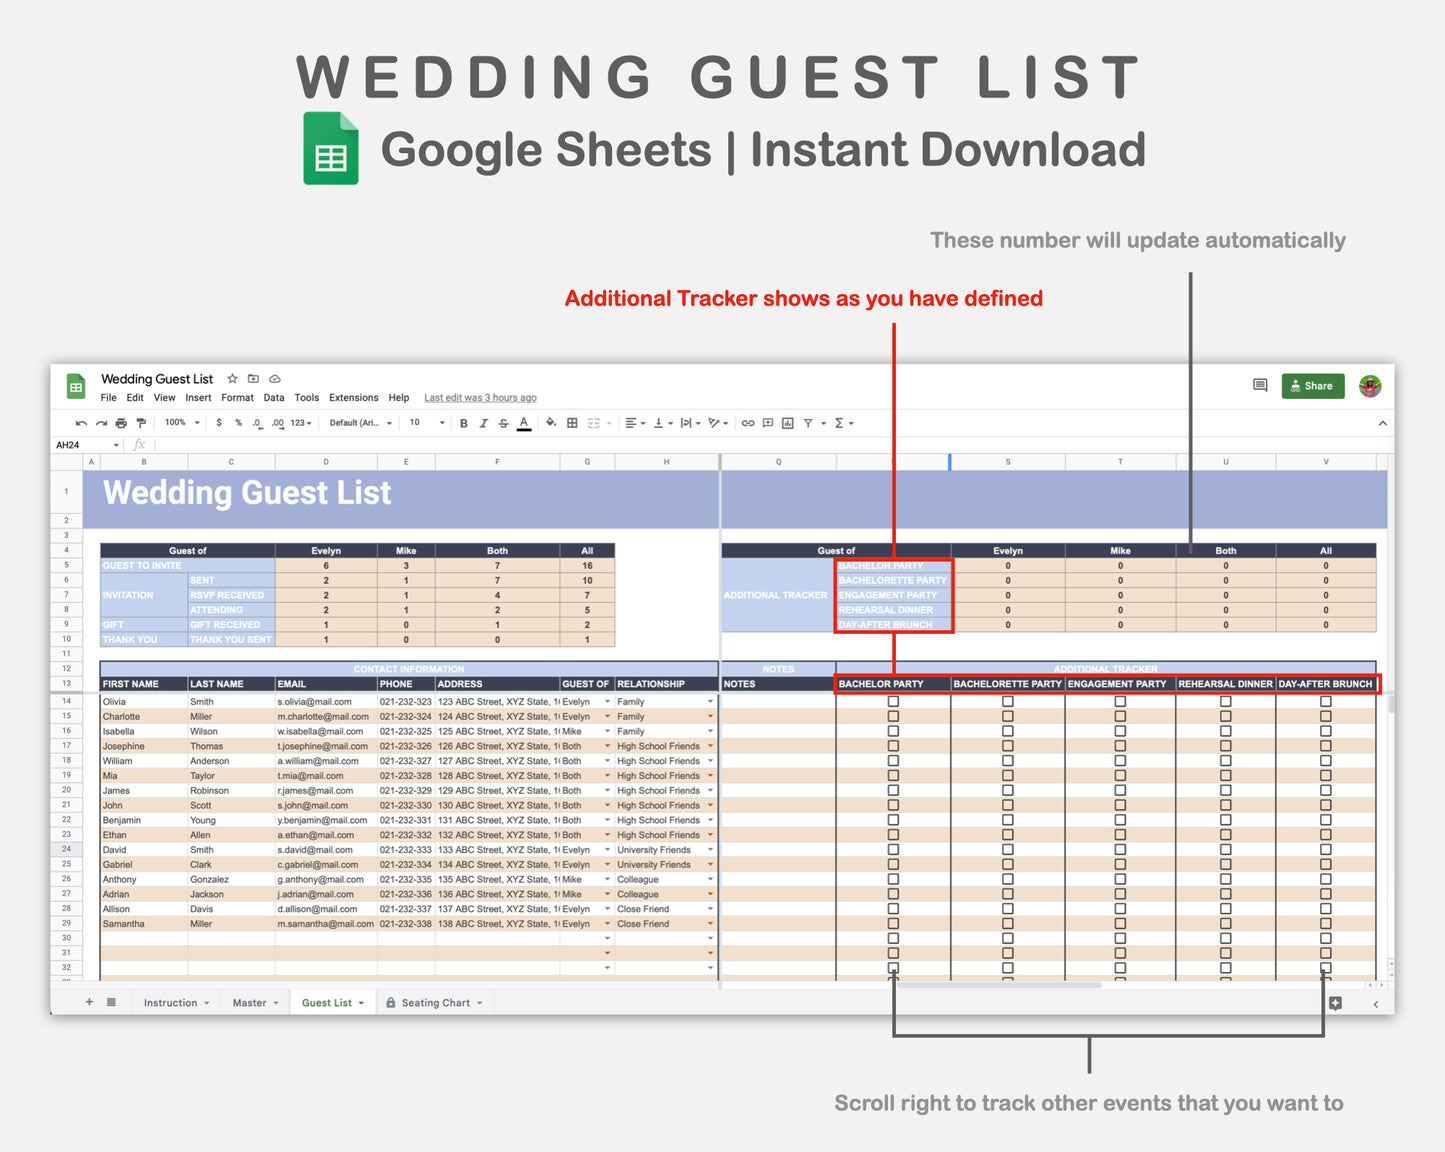Open Josephine's Relationship dropdown
The width and height of the screenshot is (1445, 1152).
pyautogui.click(x=709, y=746)
